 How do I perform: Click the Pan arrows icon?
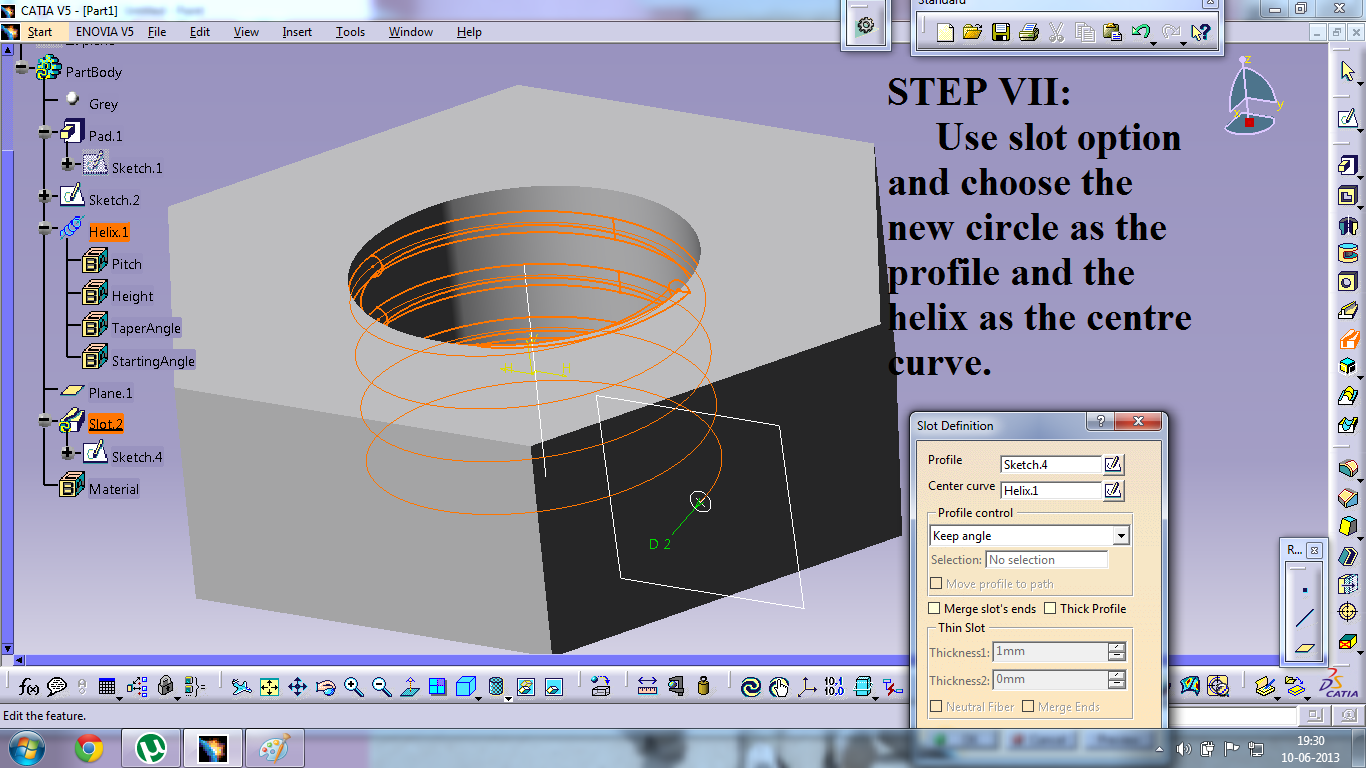pos(297,686)
